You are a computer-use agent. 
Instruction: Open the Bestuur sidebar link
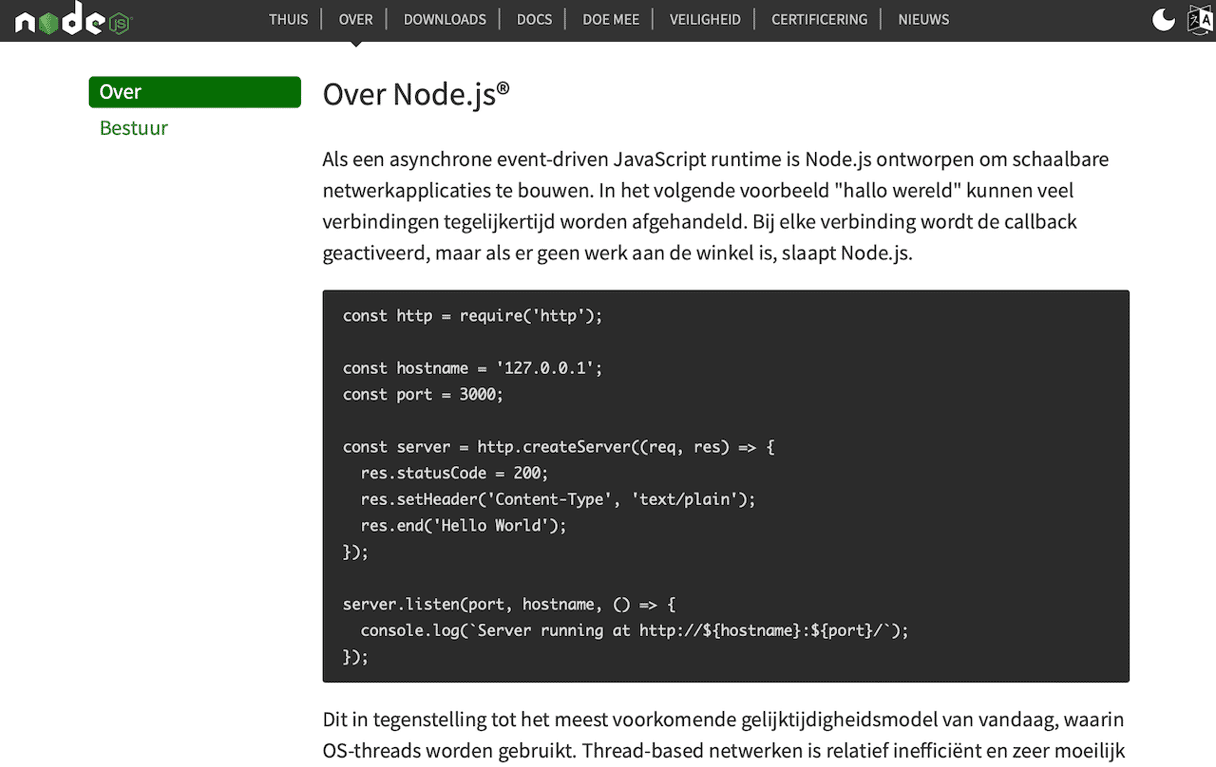click(x=134, y=128)
